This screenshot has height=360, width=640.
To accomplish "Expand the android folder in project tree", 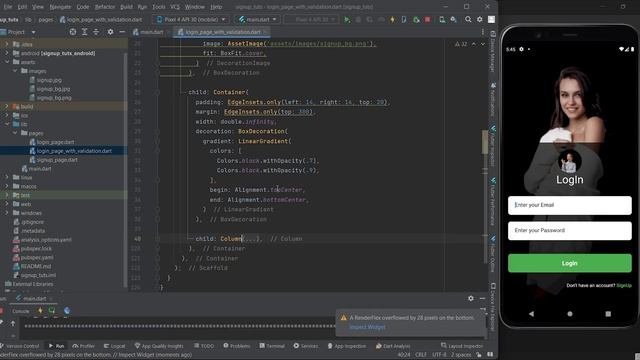I will [7, 53].
